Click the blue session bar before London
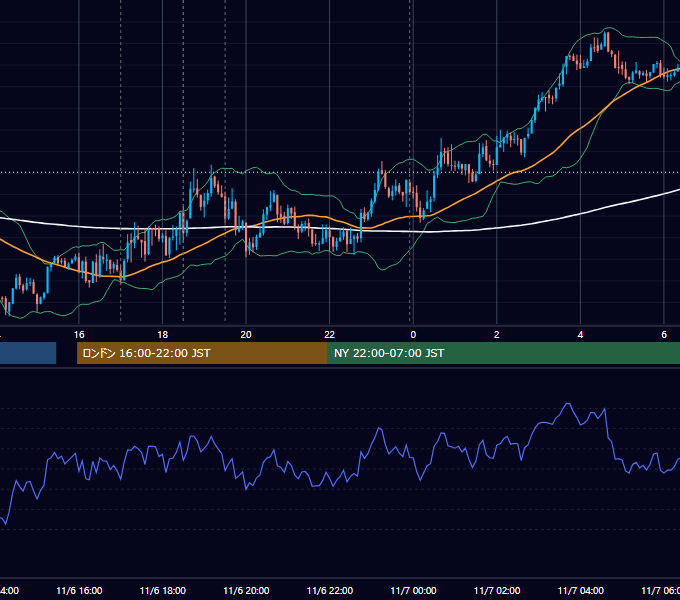The image size is (680, 600). tap(28, 353)
